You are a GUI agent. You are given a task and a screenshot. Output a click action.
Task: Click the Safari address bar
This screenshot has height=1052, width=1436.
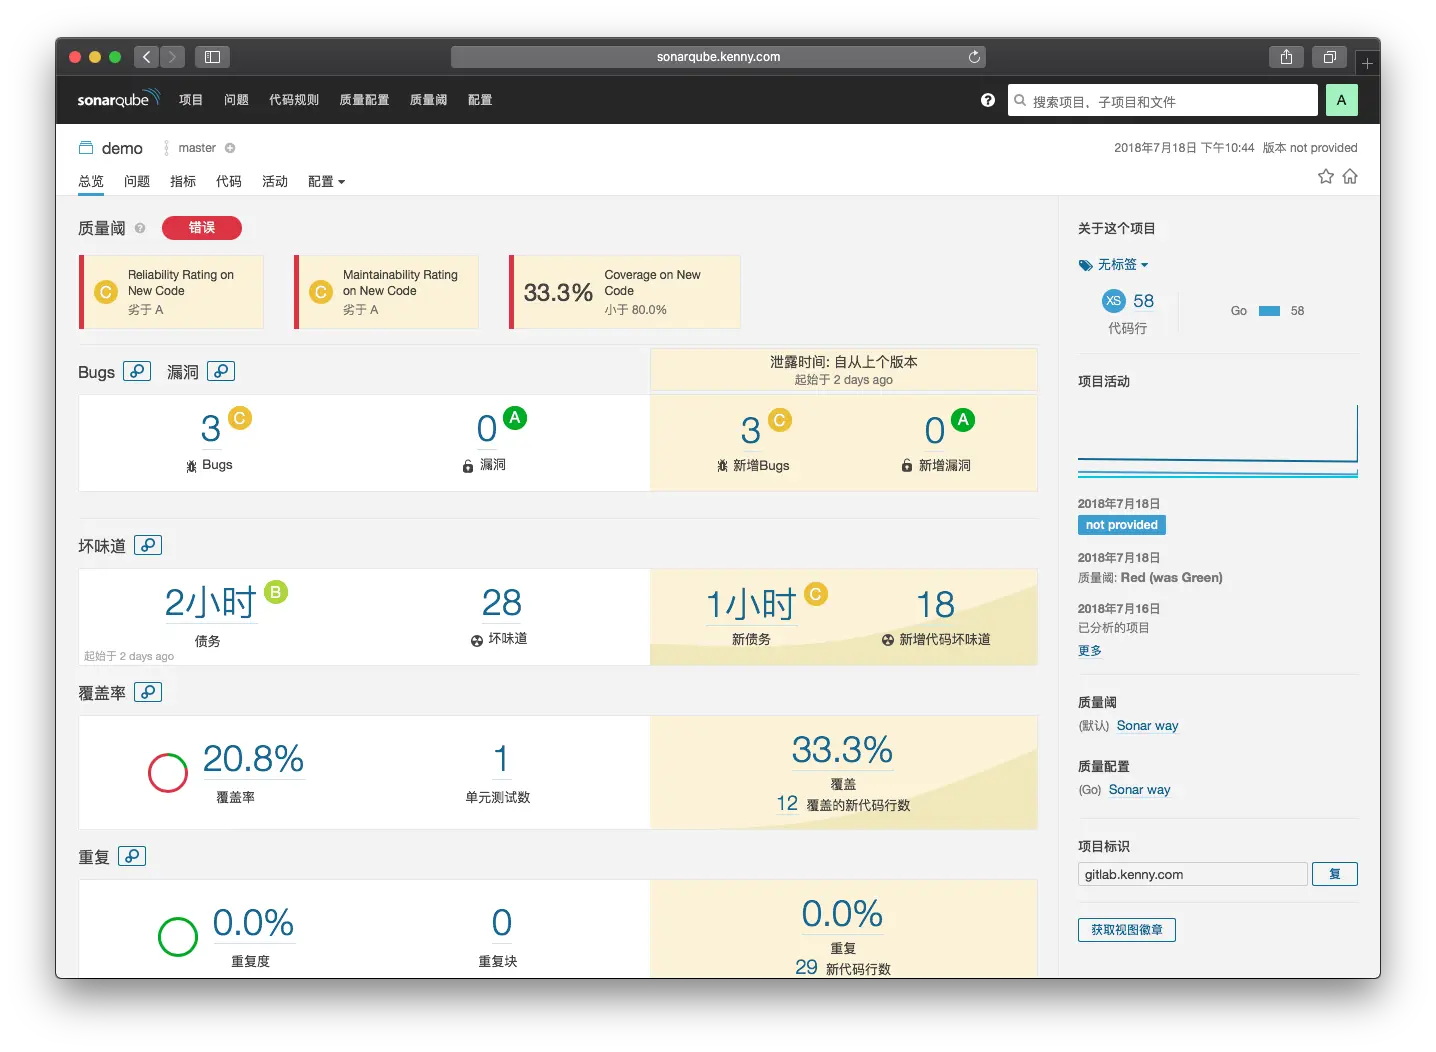coord(718,57)
